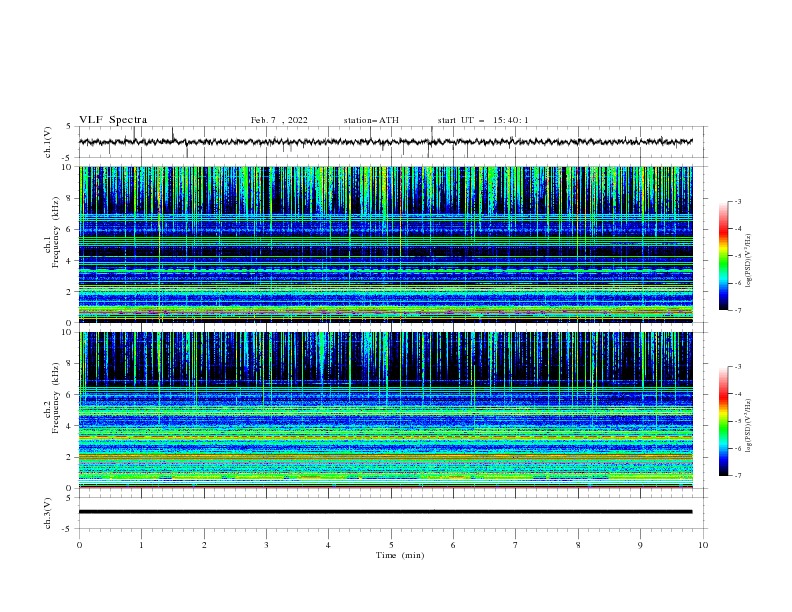
Task: Click inside the ch.1 spectrogram panel
Action: [385, 244]
